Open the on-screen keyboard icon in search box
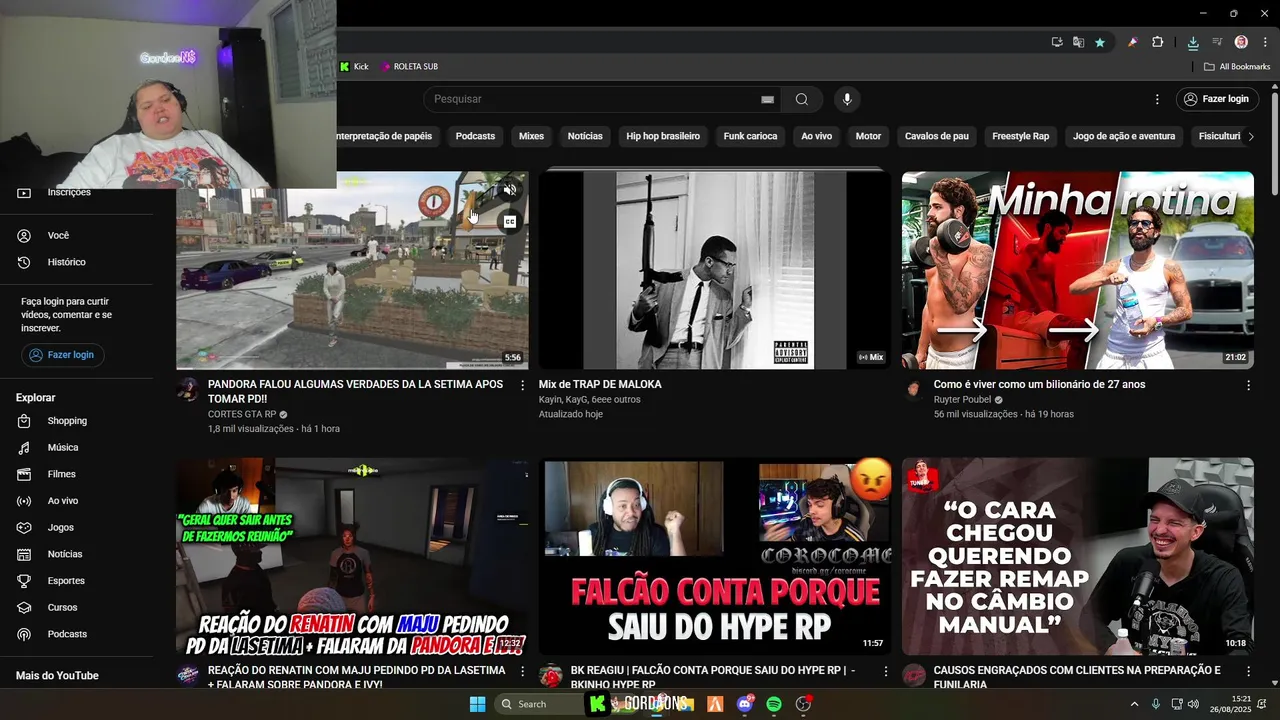1280x720 pixels. [767, 99]
